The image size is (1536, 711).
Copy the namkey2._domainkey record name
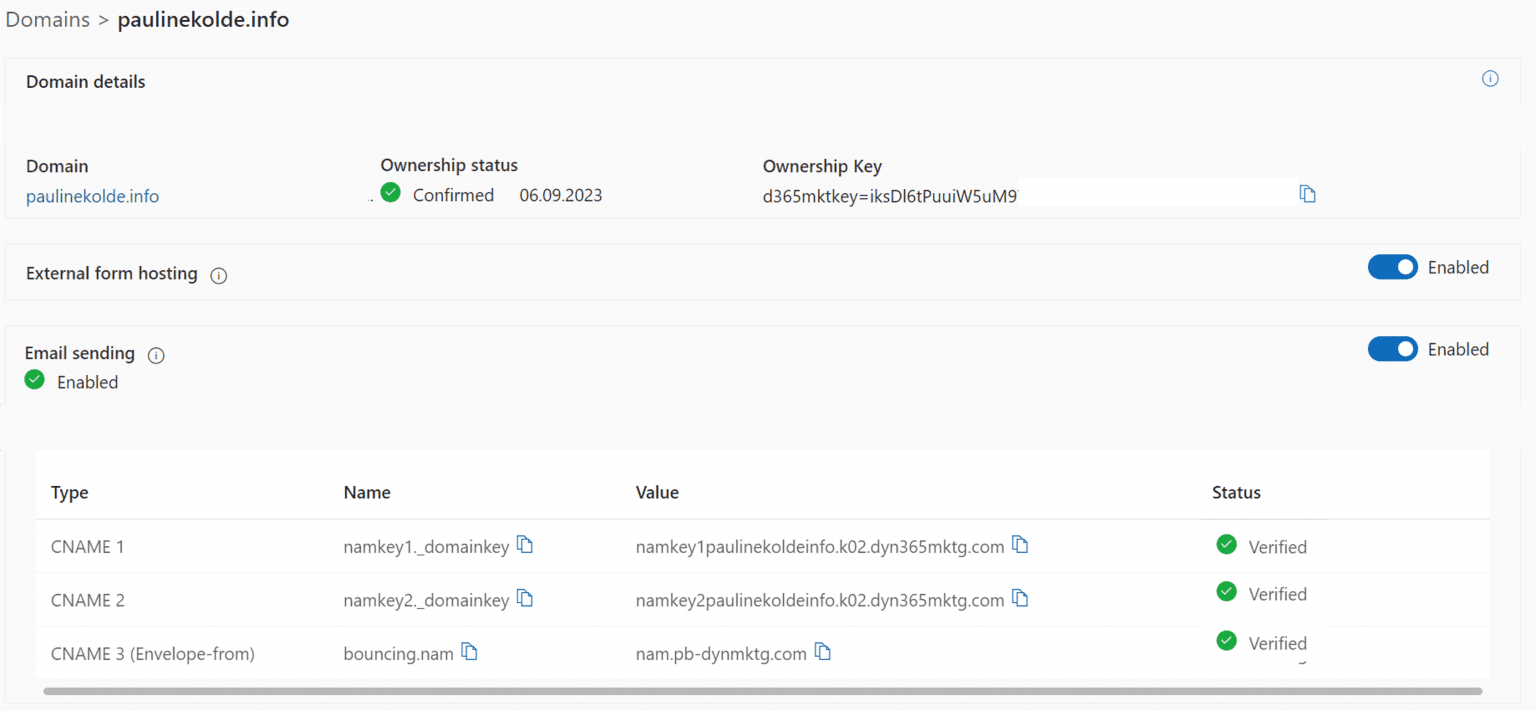click(525, 597)
